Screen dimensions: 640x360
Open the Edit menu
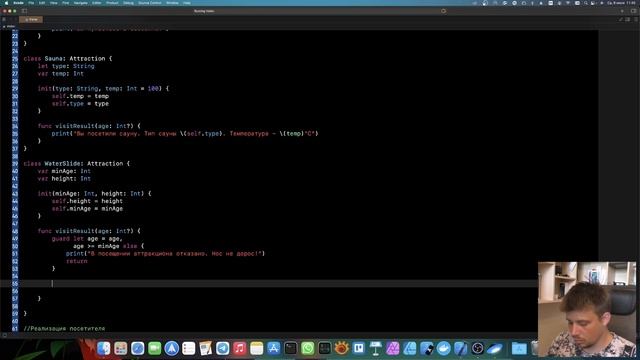point(42,3)
